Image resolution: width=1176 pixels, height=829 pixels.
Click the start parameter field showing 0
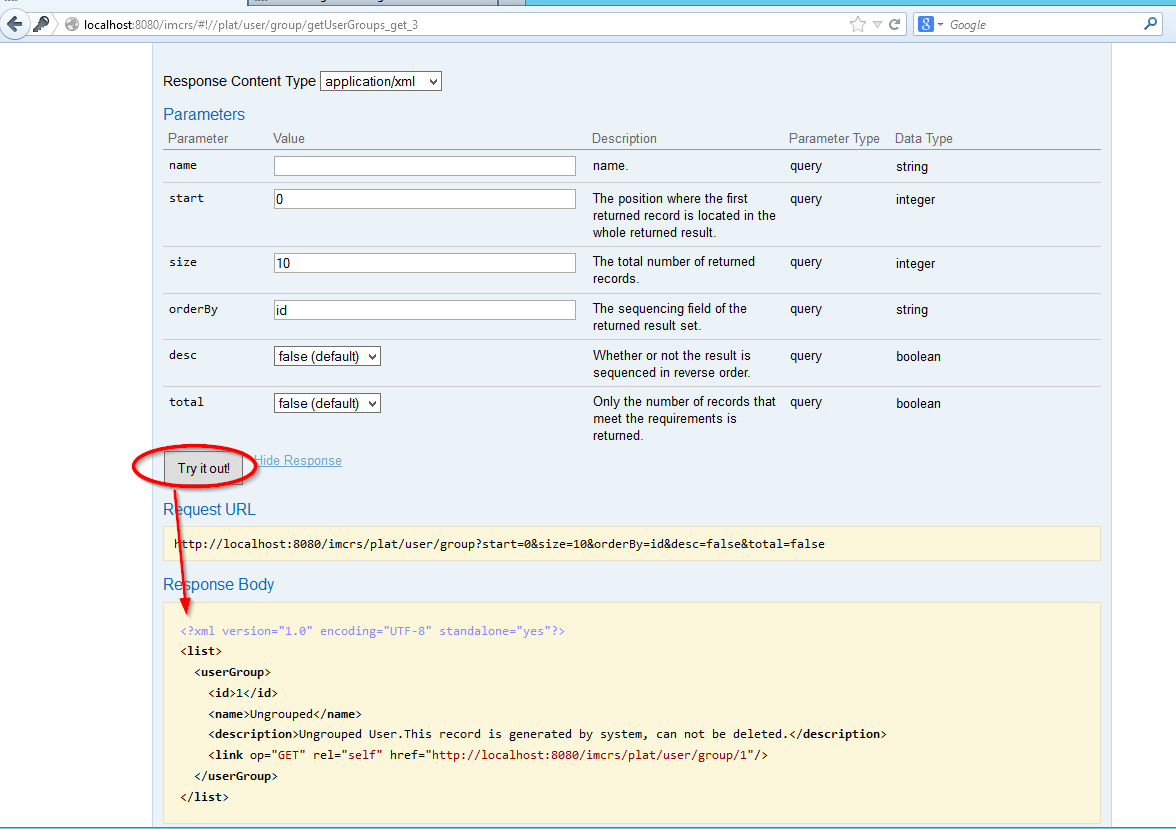[x=424, y=198]
